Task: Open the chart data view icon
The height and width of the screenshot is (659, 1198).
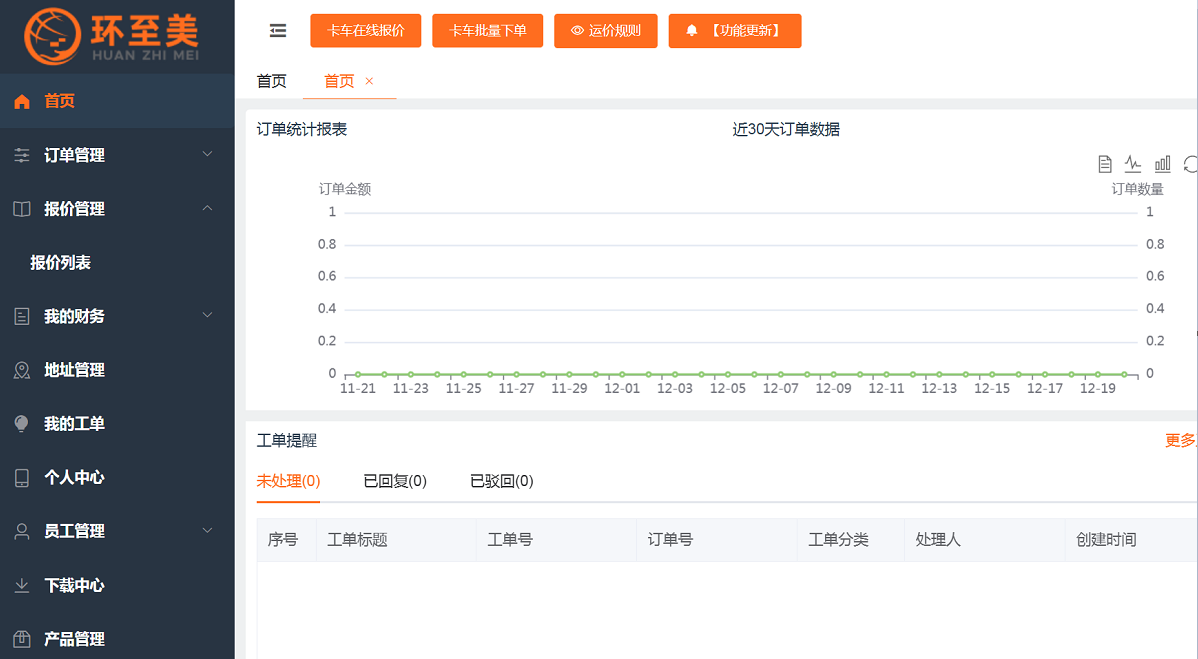Action: (x=1103, y=163)
